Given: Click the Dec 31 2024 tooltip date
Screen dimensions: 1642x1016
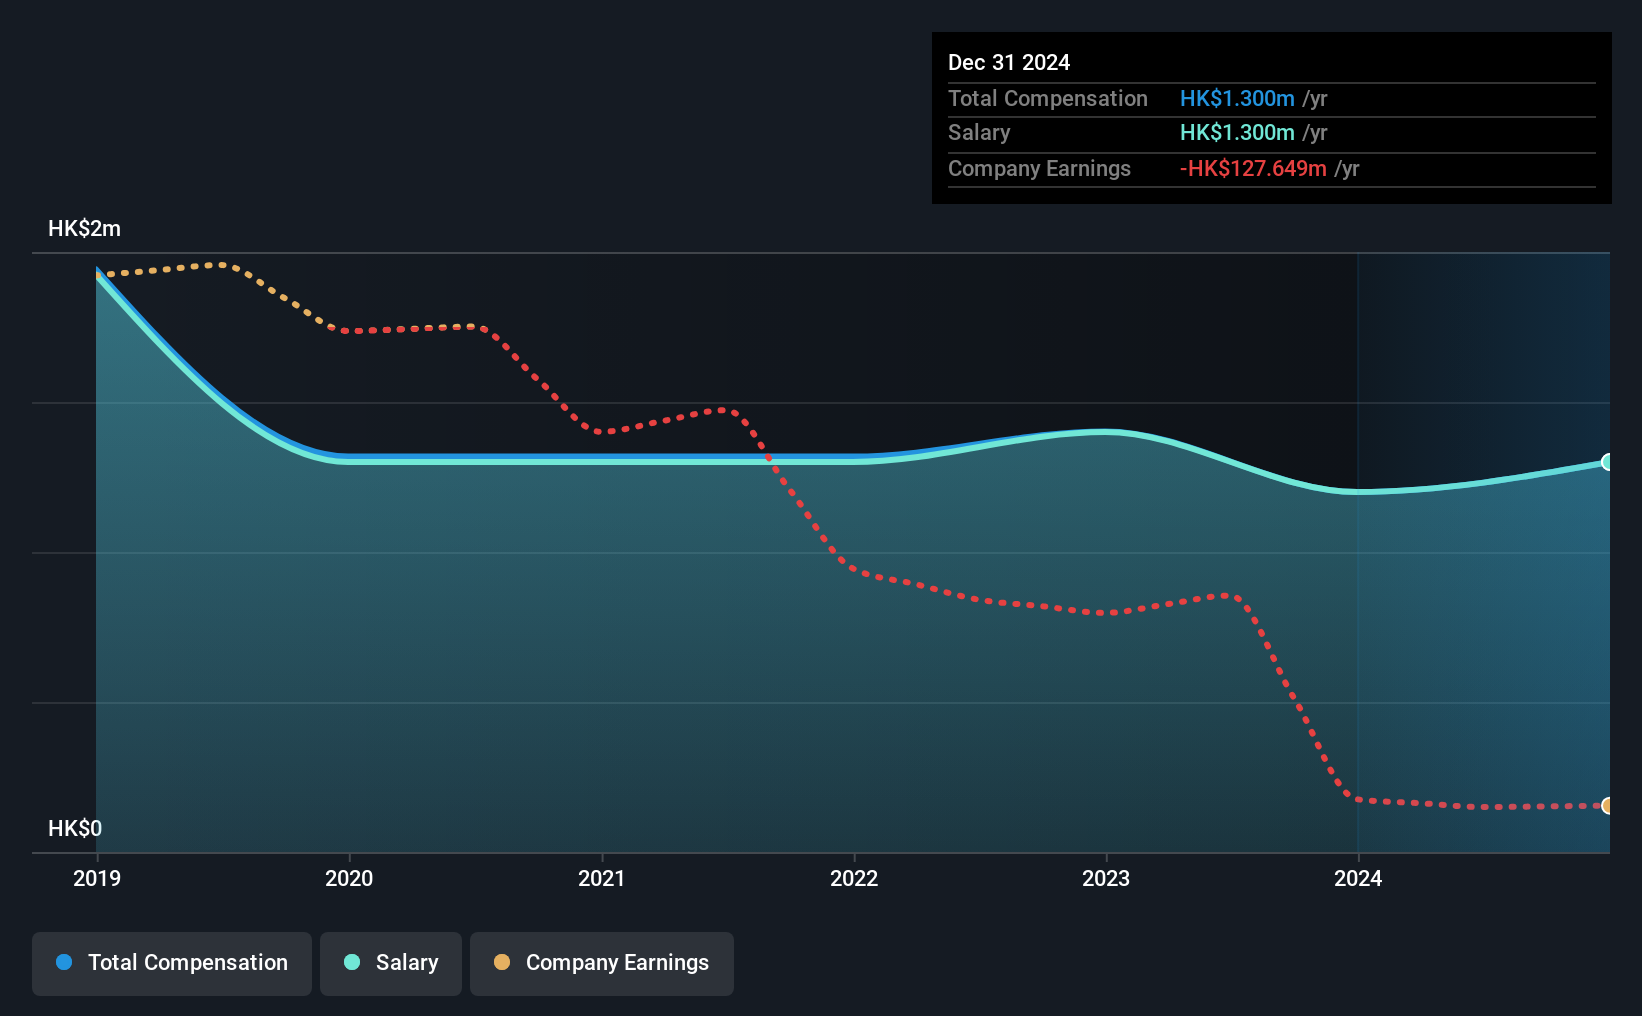Looking at the screenshot, I should (x=1009, y=62).
